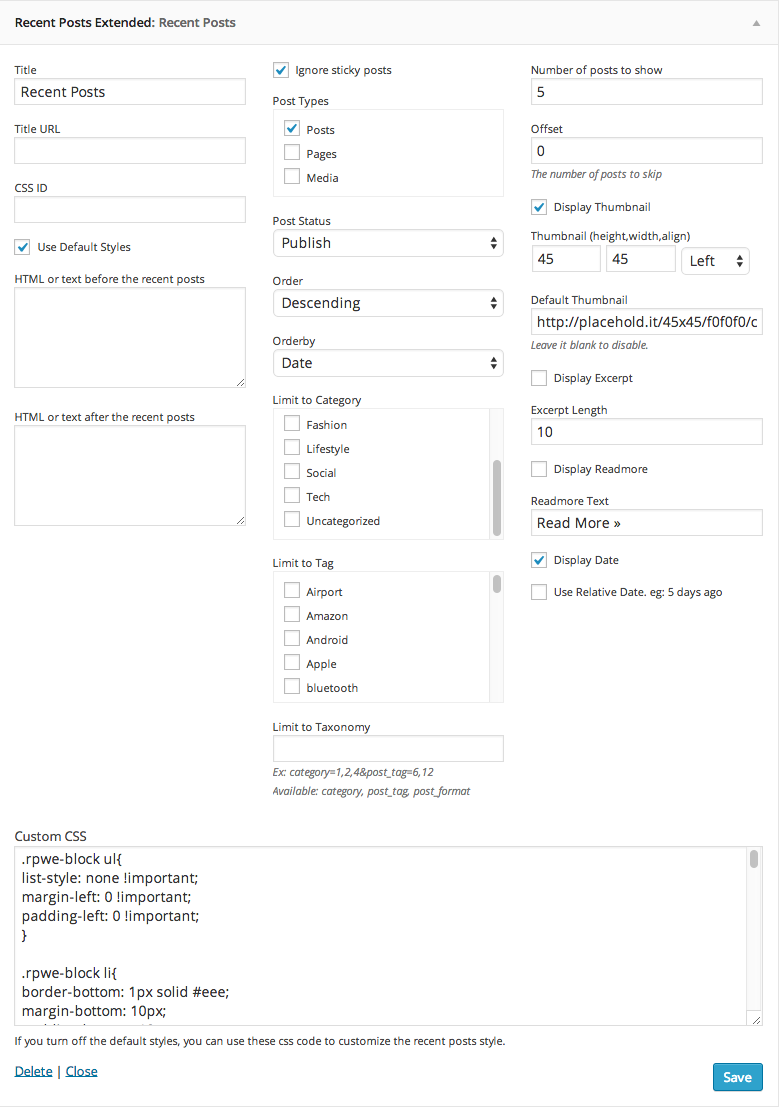Enable the Pages post type checkbox
Screen dimensions: 779x1107
coord(292,153)
